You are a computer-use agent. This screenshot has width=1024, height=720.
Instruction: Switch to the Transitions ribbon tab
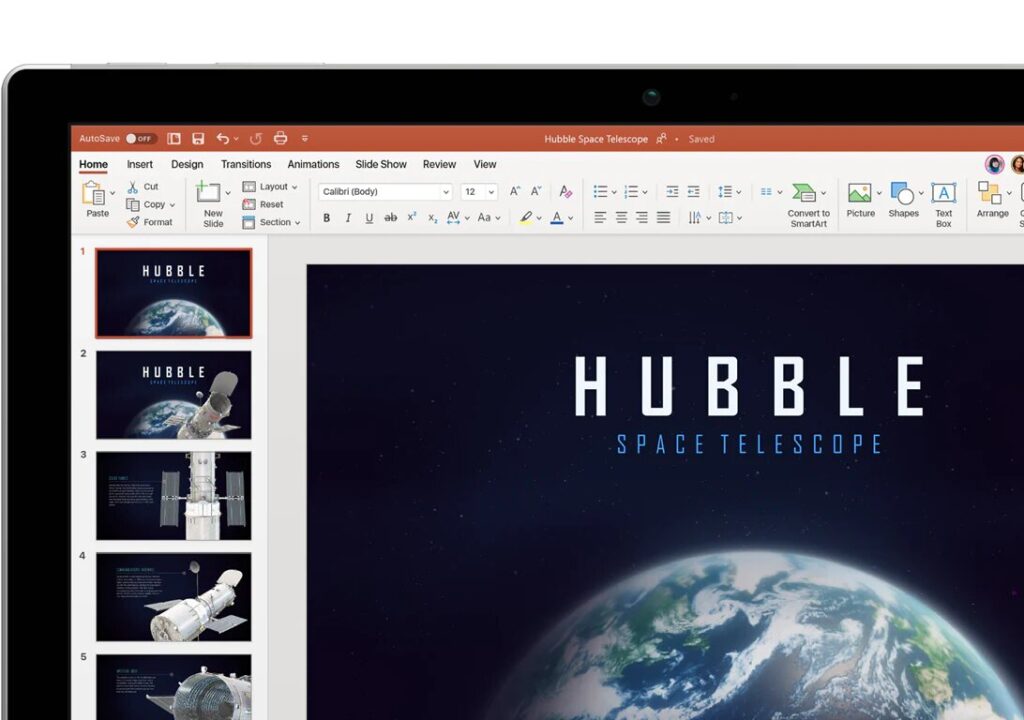(x=246, y=164)
